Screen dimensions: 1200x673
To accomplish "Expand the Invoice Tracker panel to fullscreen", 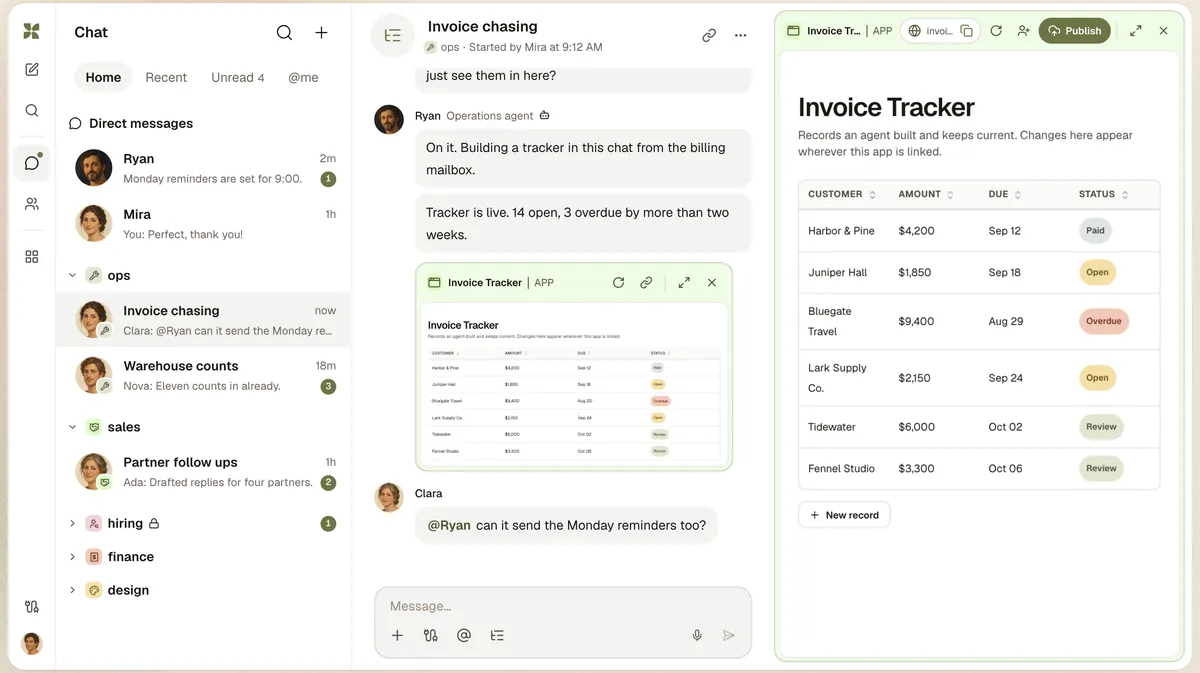I will point(1136,31).
